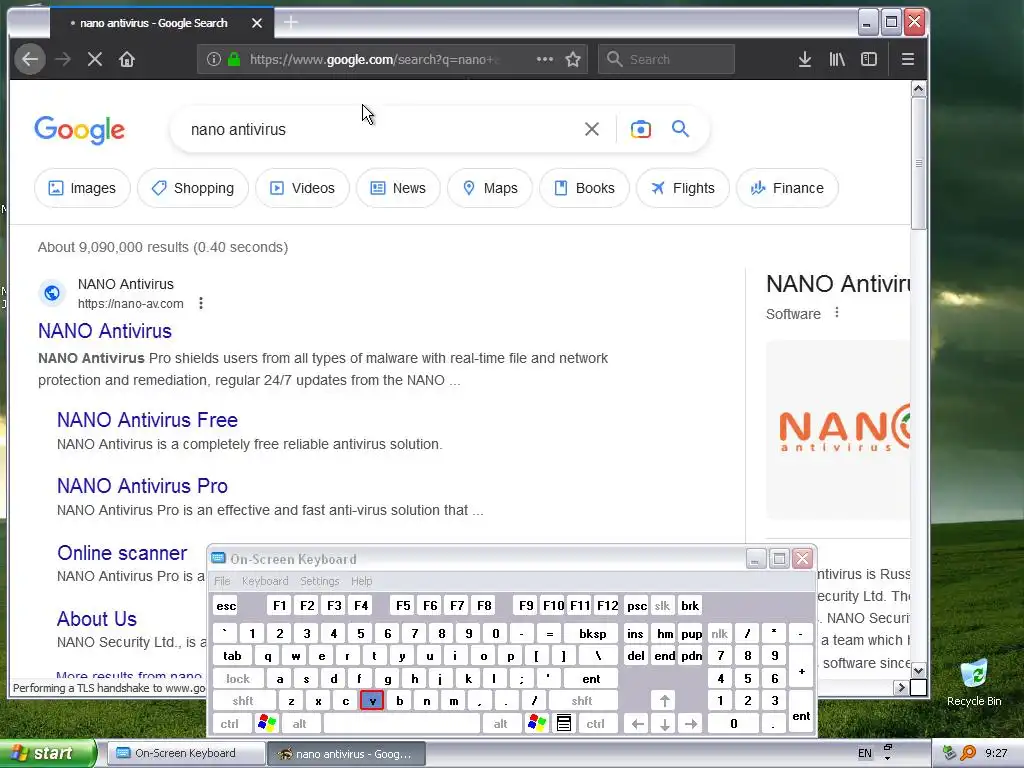
Task: Switch to Shopping search tab
Action: pyautogui.click(x=193, y=188)
